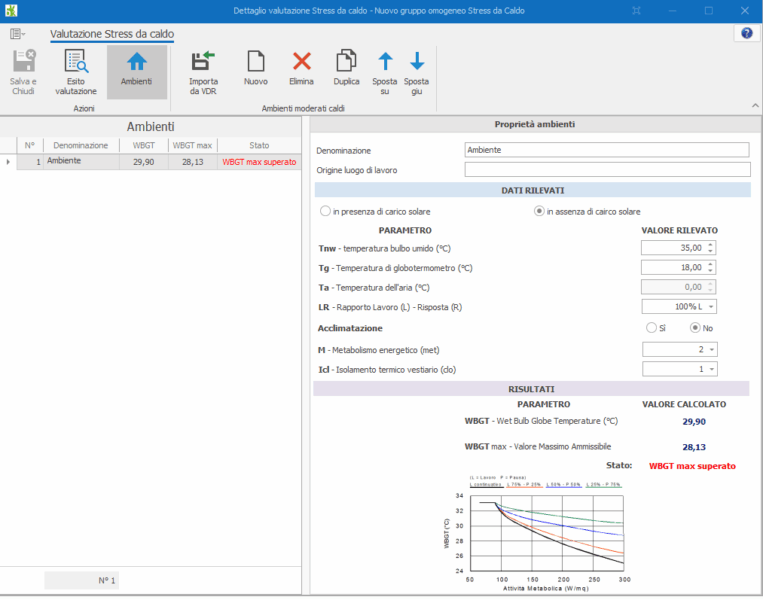Select in presenza di carico solare
763x600 pixels.
click(325, 211)
